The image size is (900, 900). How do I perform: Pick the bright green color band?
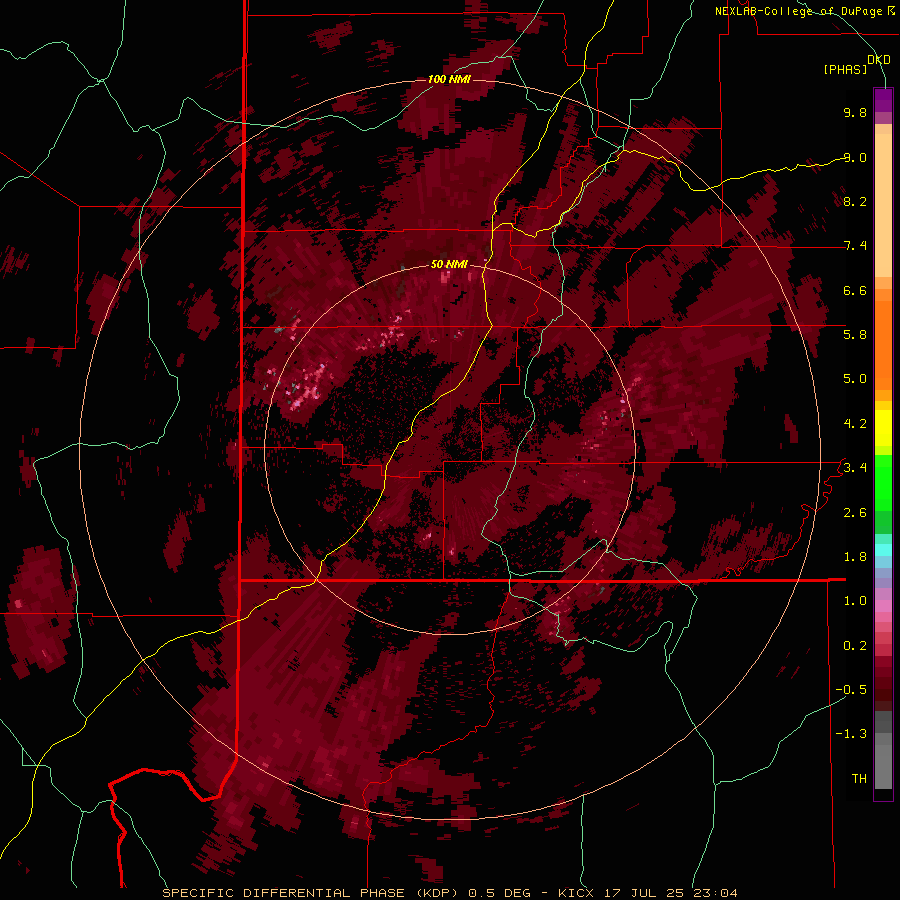tap(883, 483)
